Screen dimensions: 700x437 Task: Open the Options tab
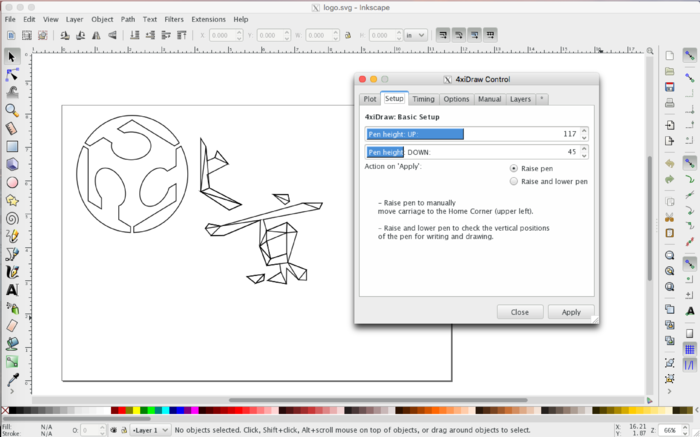tap(456, 99)
